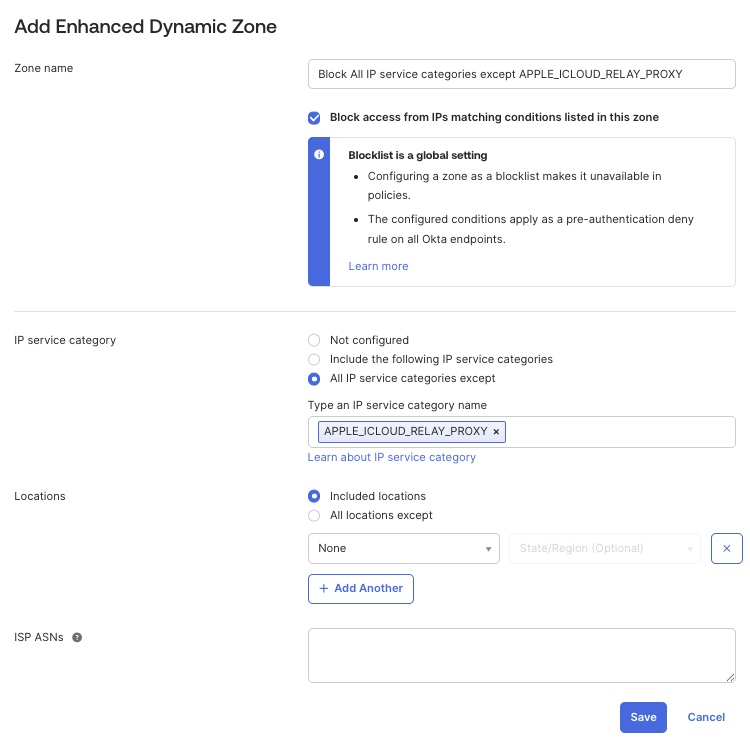Click the Zone name text field
750x744 pixels.
[521, 74]
